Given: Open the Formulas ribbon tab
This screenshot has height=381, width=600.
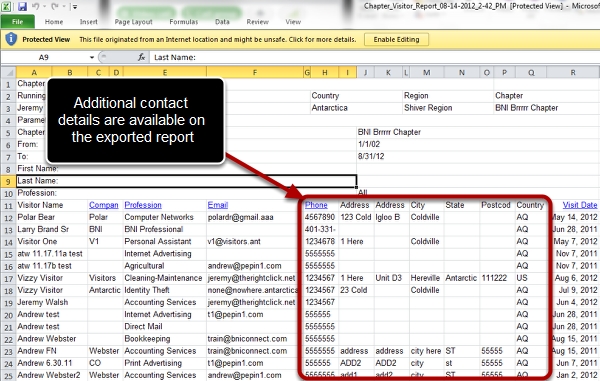Looking at the screenshot, I should point(184,22).
